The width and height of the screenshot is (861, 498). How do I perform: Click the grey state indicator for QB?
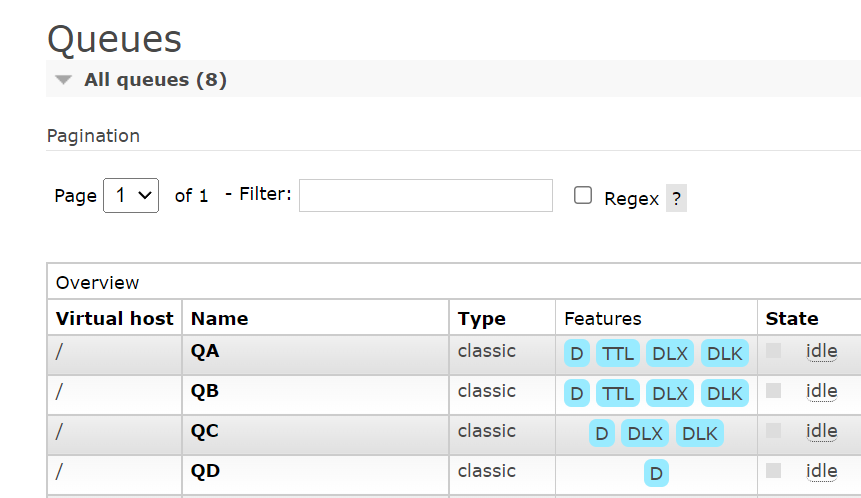click(x=773, y=390)
